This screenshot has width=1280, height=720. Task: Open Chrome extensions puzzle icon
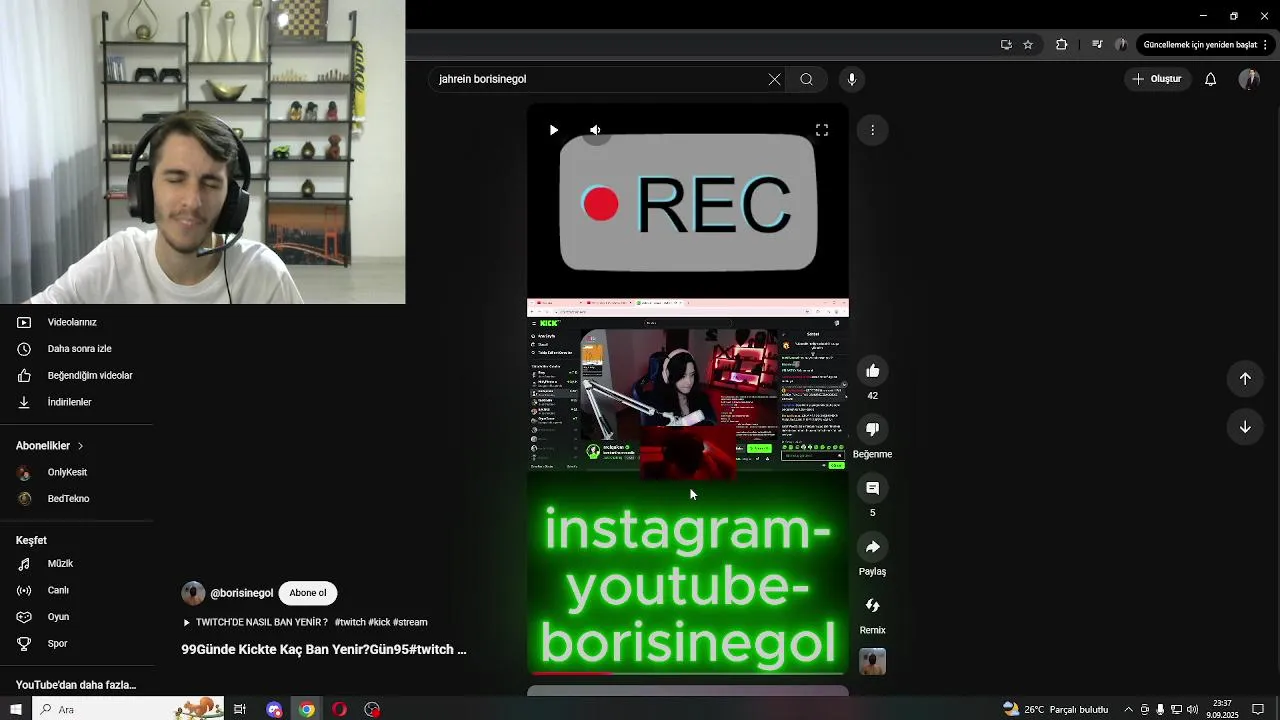(x=1062, y=45)
